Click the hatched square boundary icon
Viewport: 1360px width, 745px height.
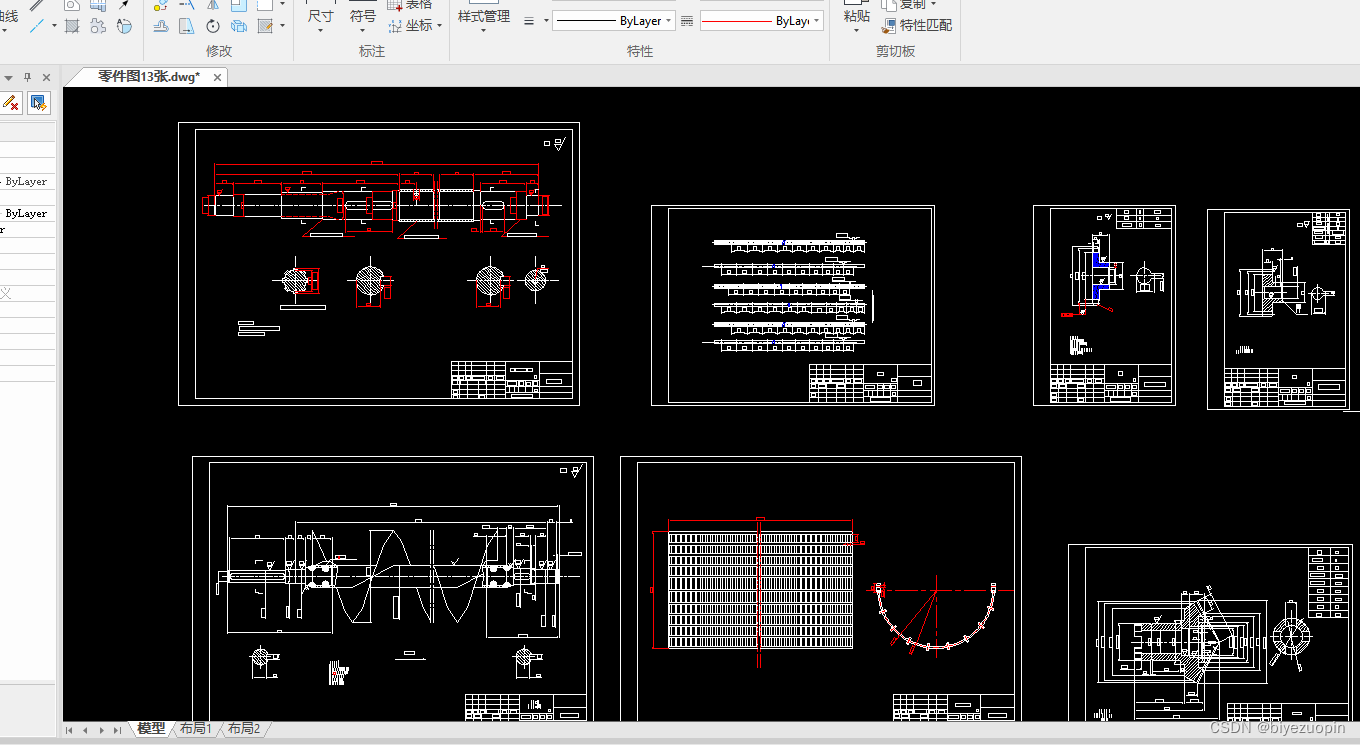tap(72, 26)
